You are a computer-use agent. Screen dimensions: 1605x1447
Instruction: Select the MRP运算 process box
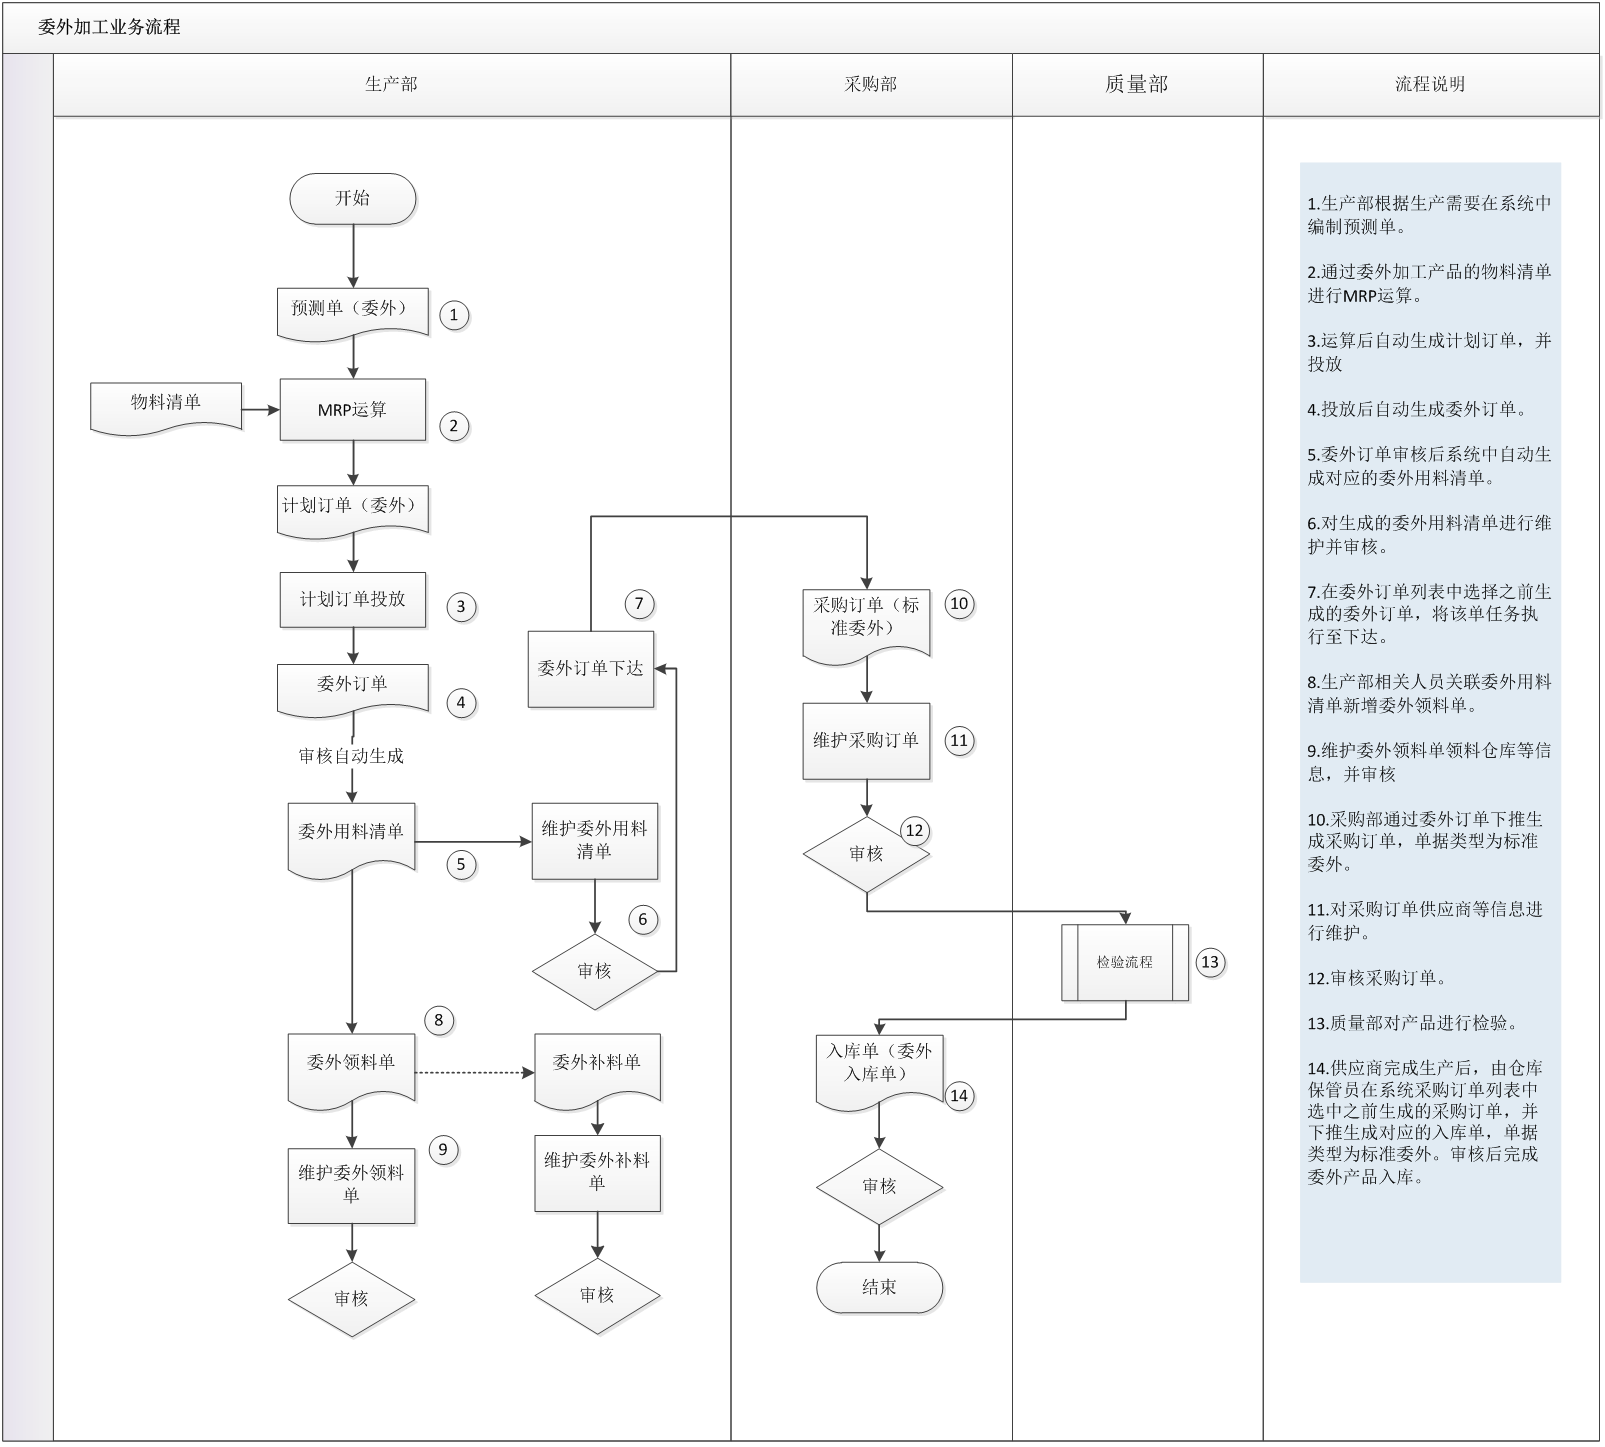click(x=352, y=409)
